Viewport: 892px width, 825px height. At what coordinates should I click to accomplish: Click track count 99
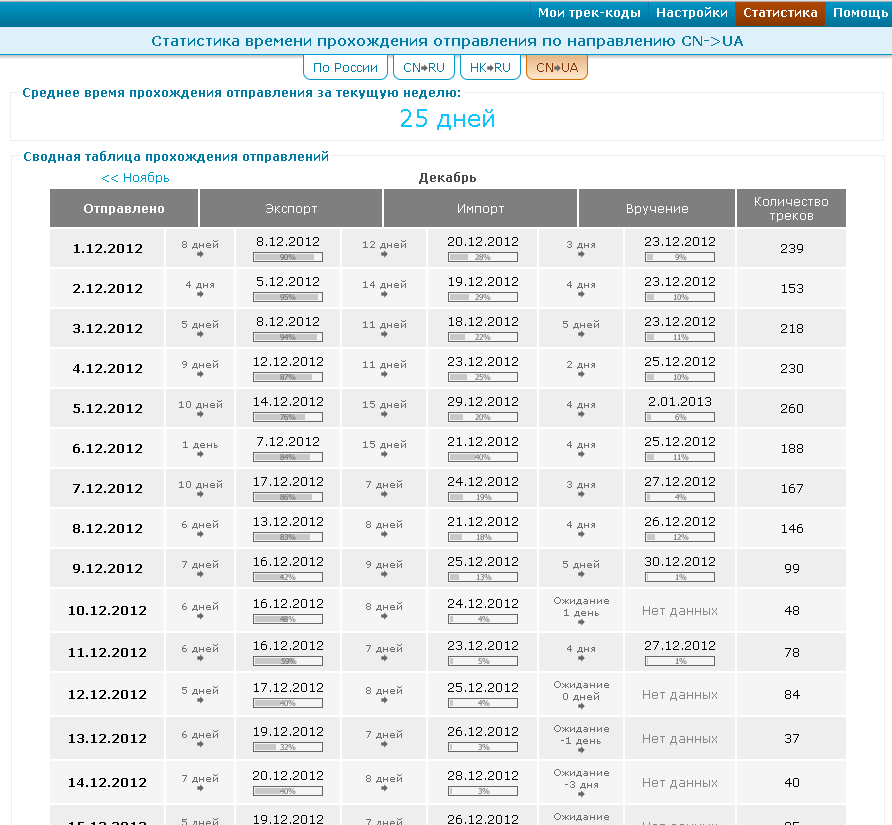pyautogui.click(x=792, y=568)
